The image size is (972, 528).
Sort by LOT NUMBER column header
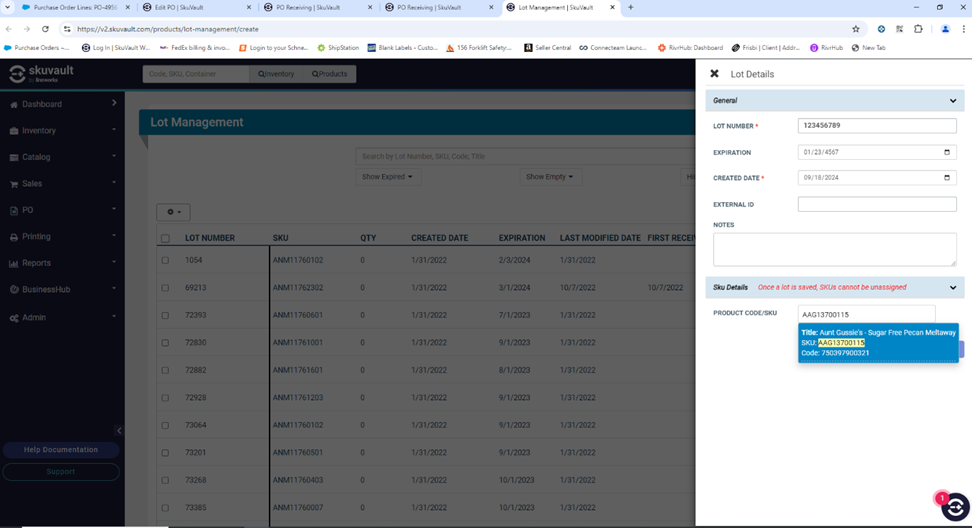click(210, 238)
